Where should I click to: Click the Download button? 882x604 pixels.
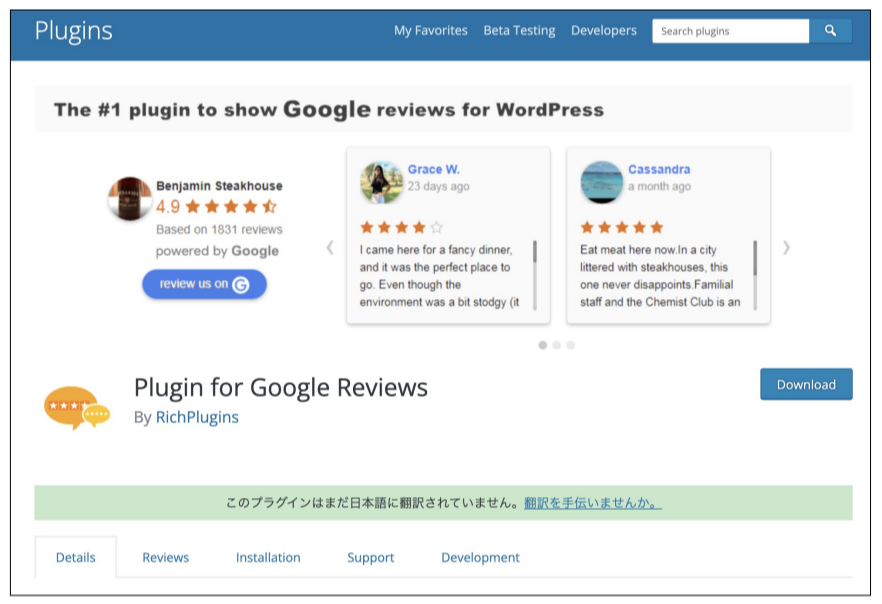click(x=806, y=384)
